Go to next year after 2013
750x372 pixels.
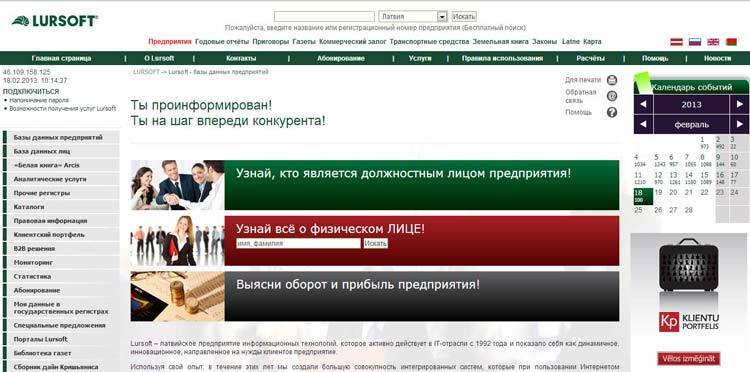739,104
